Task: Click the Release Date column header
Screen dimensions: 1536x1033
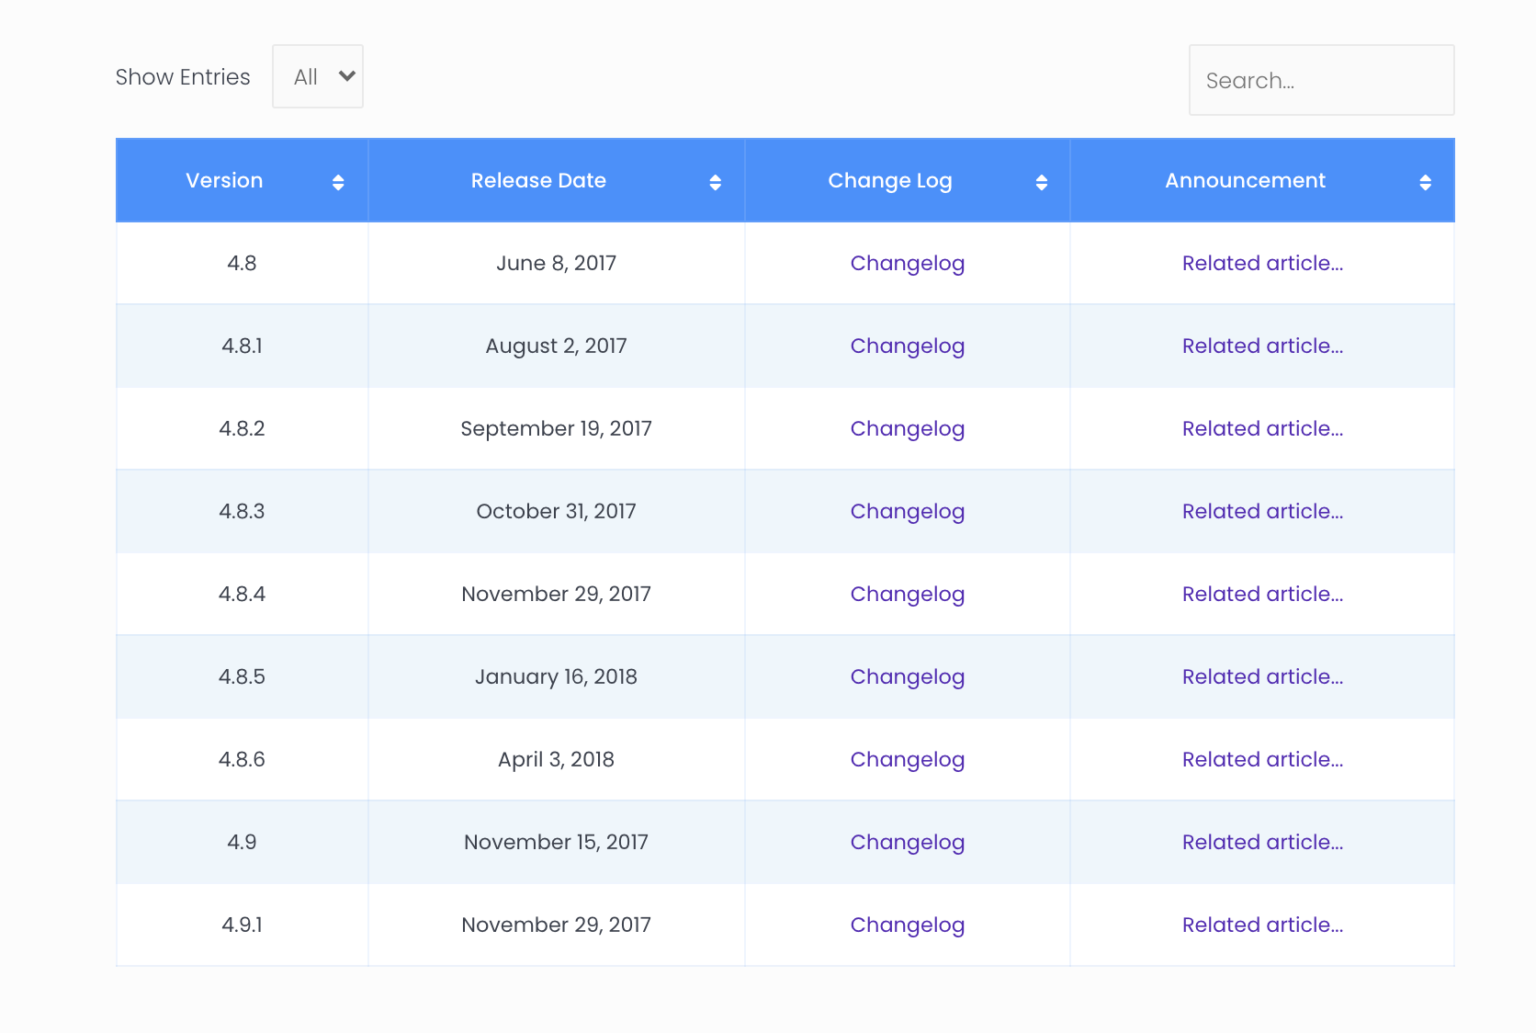Action: (539, 181)
